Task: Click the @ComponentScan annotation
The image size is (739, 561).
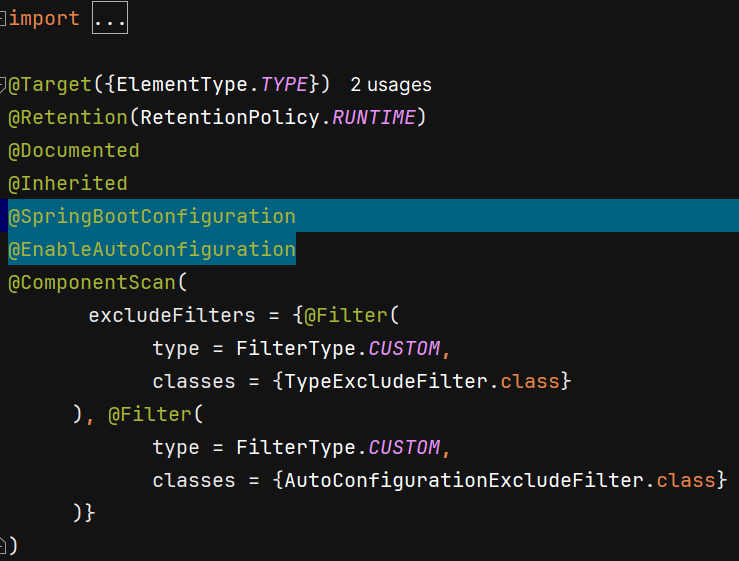Action: 92,282
